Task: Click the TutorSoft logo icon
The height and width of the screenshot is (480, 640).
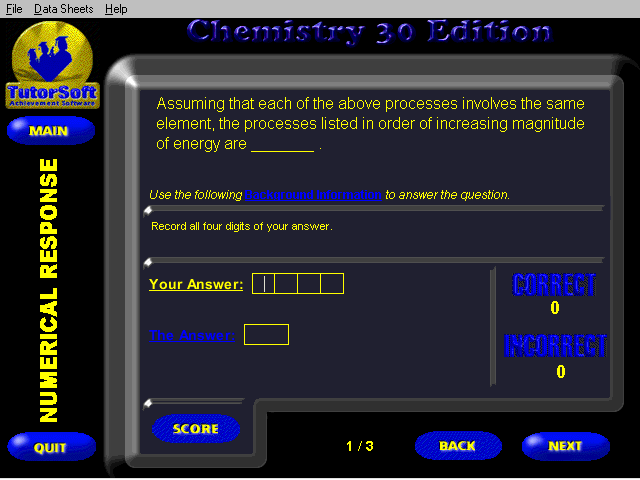Action: (x=52, y=65)
